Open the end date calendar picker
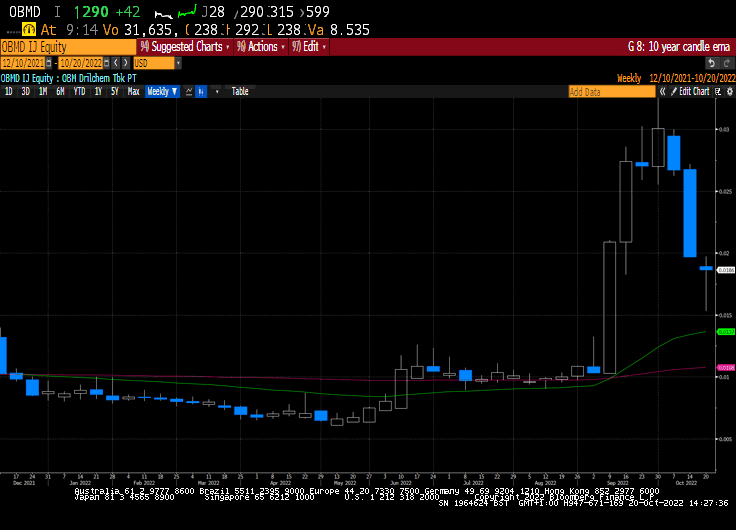The image size is (736, 530). [107, 63]
